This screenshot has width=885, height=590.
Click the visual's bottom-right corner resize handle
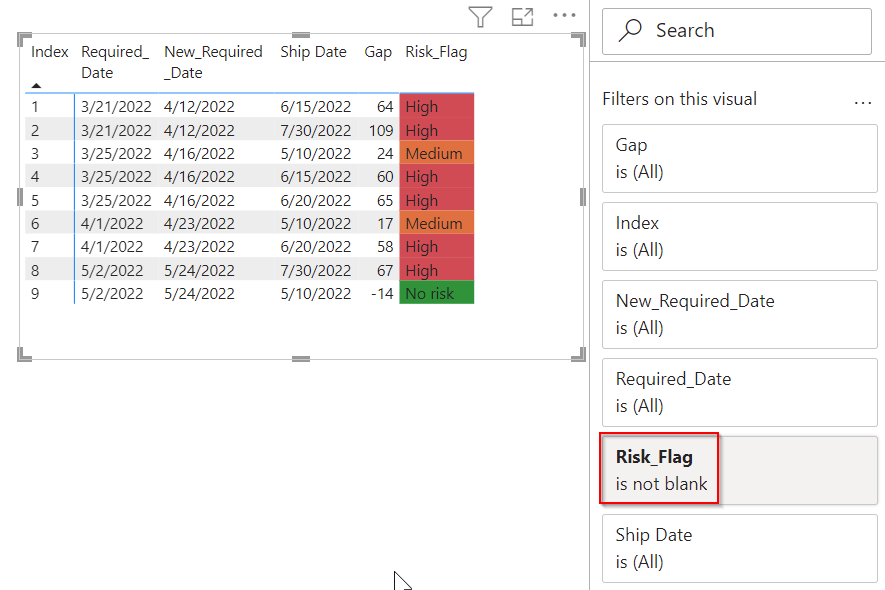click(x=579, y=355)
